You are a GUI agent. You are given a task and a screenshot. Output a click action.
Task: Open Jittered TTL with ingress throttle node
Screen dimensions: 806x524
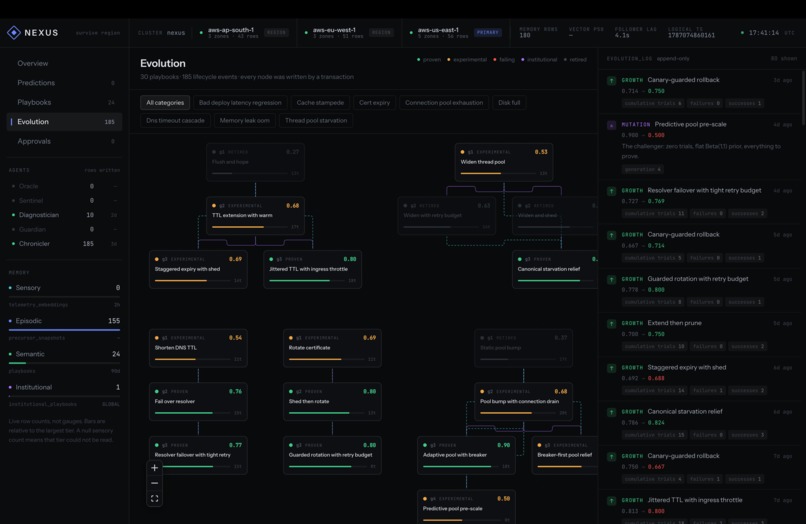pos(313,269)
